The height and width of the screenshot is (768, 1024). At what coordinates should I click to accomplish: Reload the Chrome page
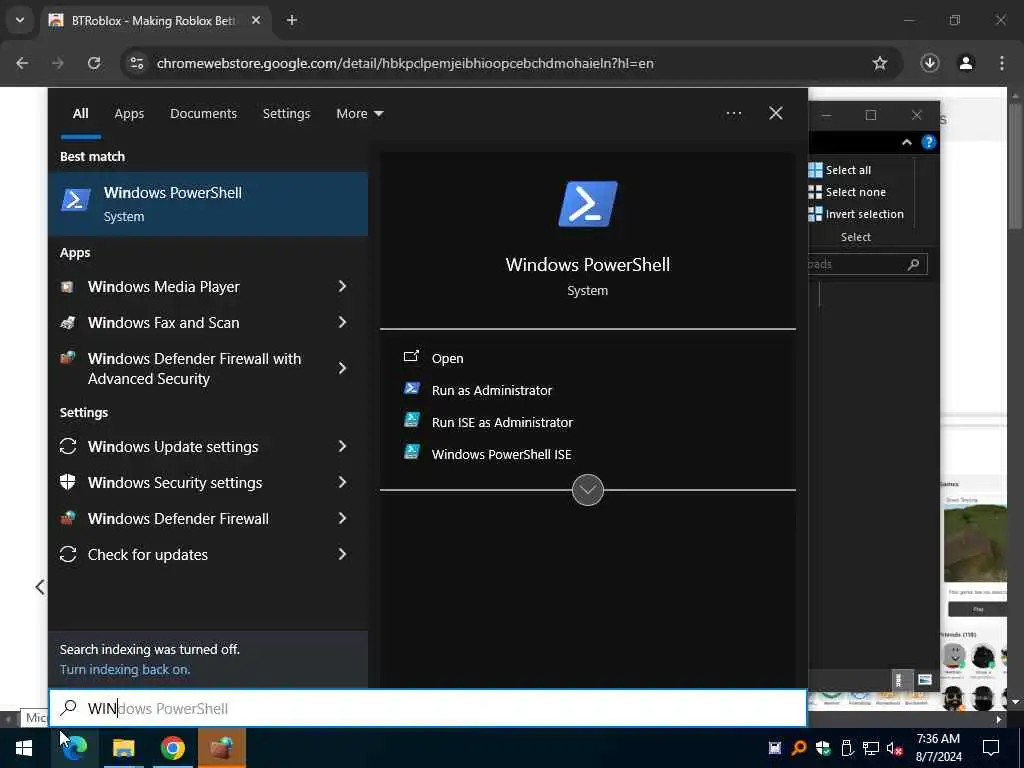[x=94, y=63]
